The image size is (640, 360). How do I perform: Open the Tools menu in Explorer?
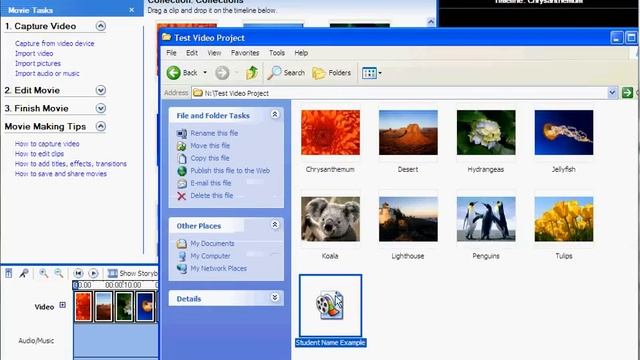pyautogui.click(x=277, y=53)
